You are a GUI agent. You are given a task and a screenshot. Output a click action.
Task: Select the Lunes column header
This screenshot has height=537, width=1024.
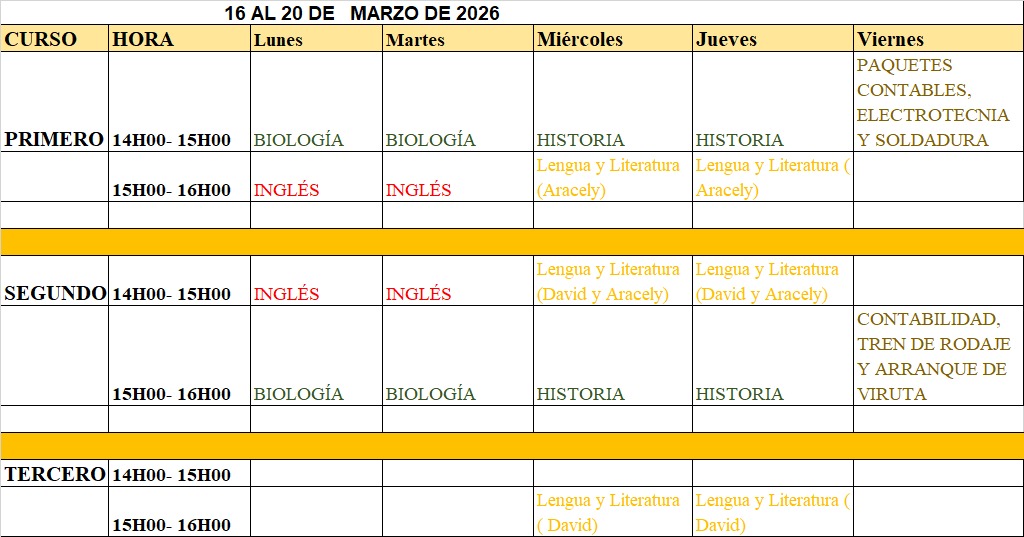coord(278,40)
